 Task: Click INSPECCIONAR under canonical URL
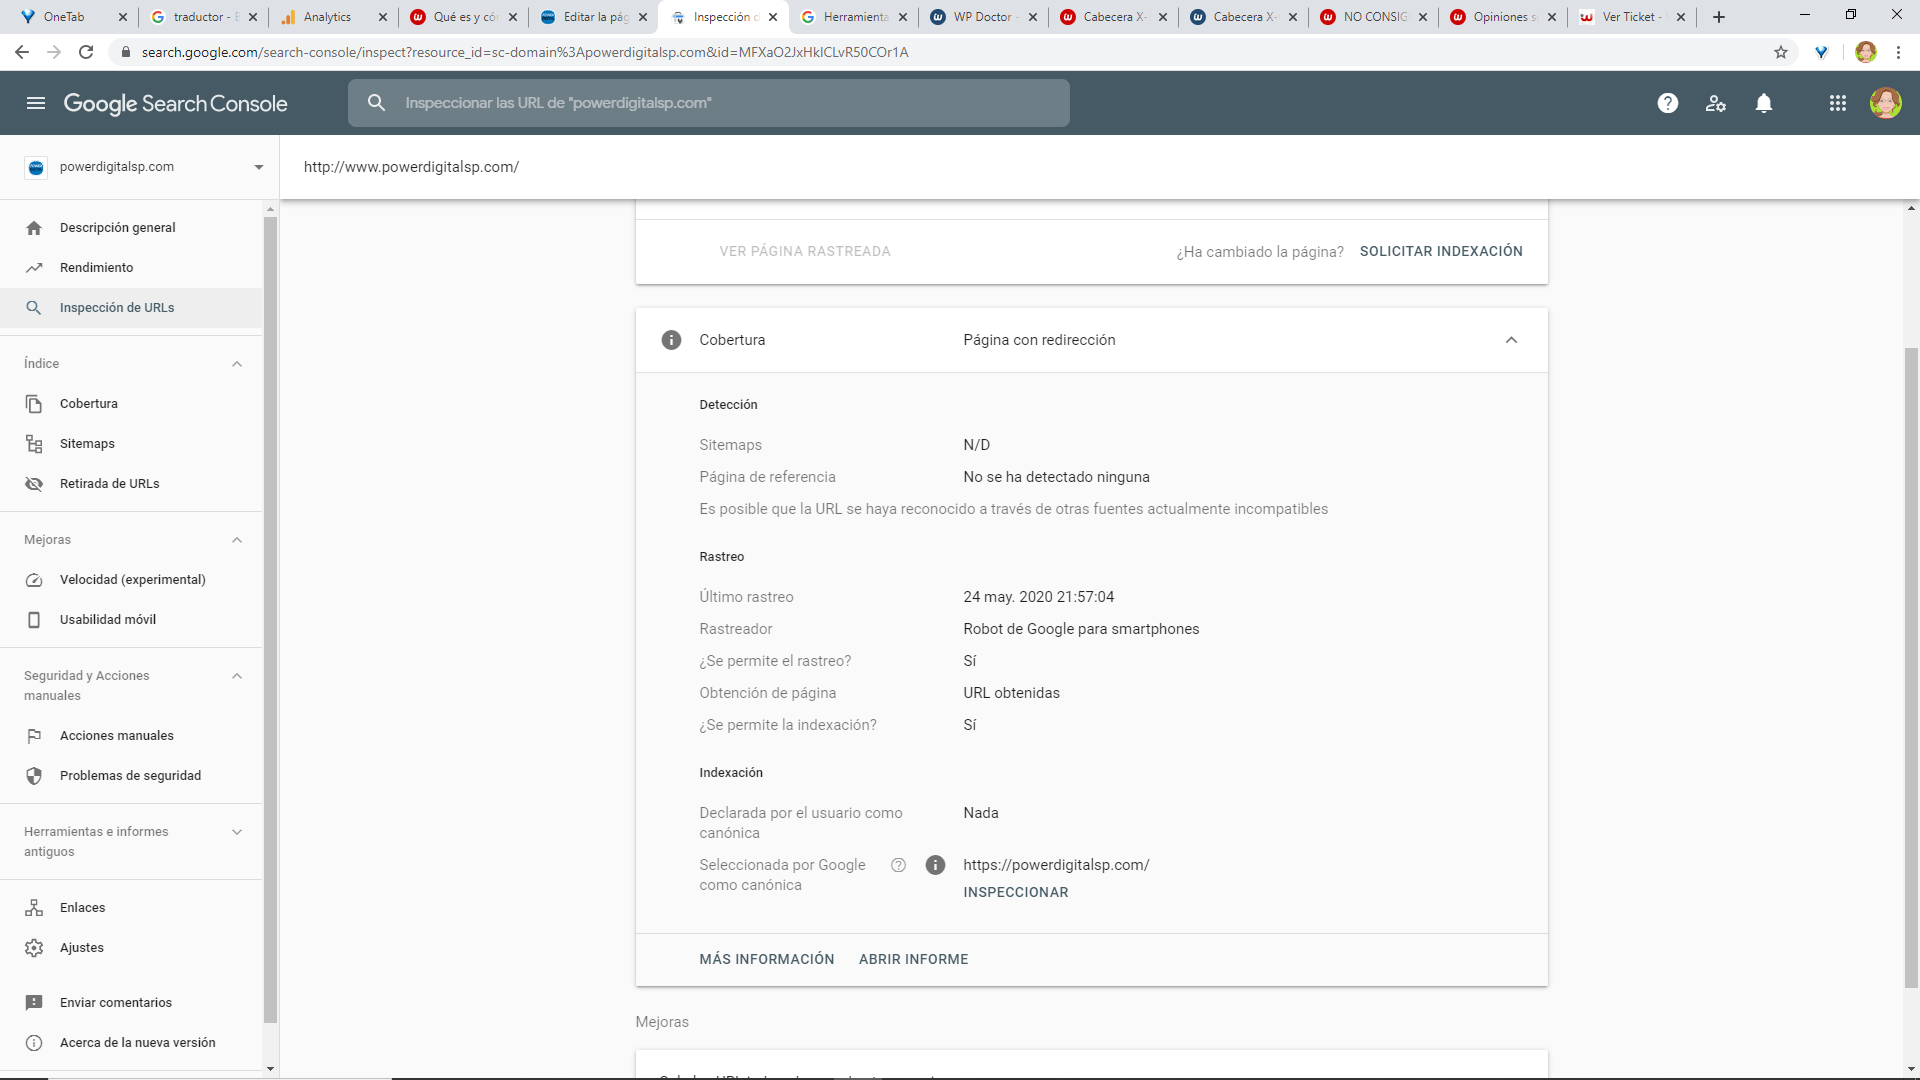(x=1016, y=892)
